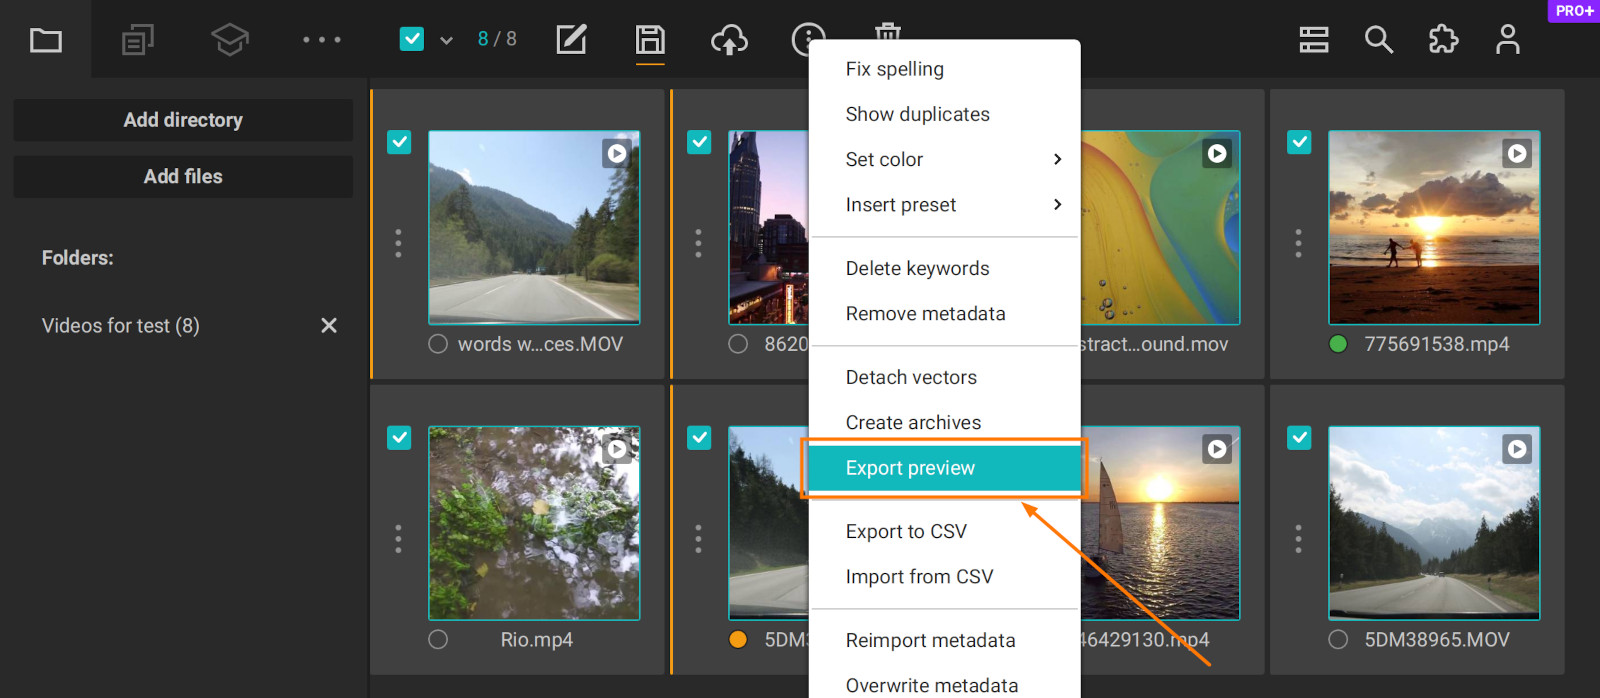Choose Export to CSV from the menu

coord(944,531)
